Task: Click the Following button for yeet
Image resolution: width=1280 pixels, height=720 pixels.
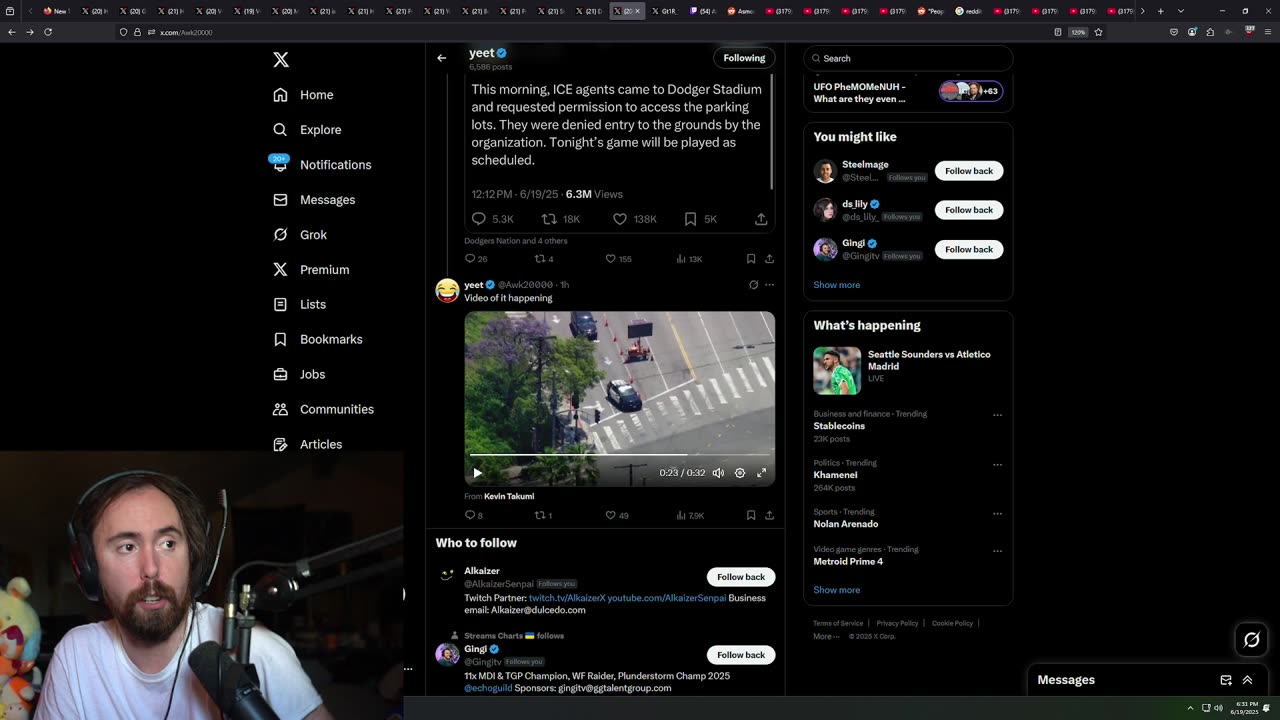Action: click(744, 58)
